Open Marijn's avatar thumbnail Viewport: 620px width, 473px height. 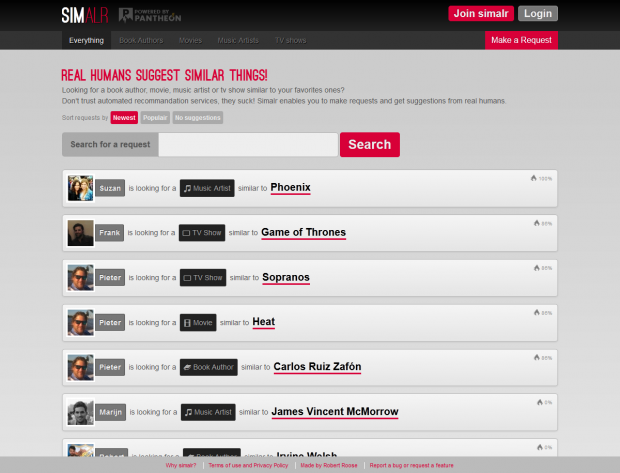[81, 412]
